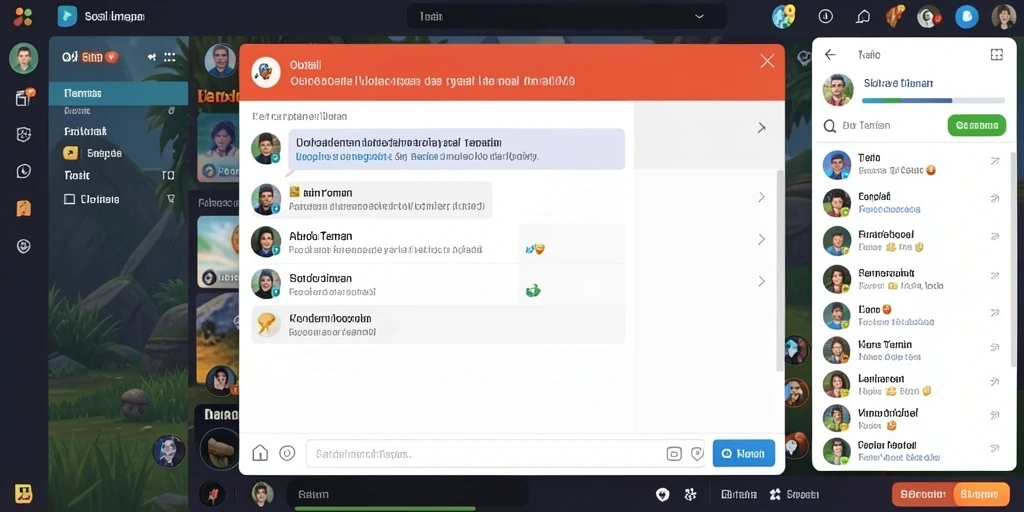1024x512 pixels.
Task: Click the message input field in dialog
Action: click(x=505, y=453)
